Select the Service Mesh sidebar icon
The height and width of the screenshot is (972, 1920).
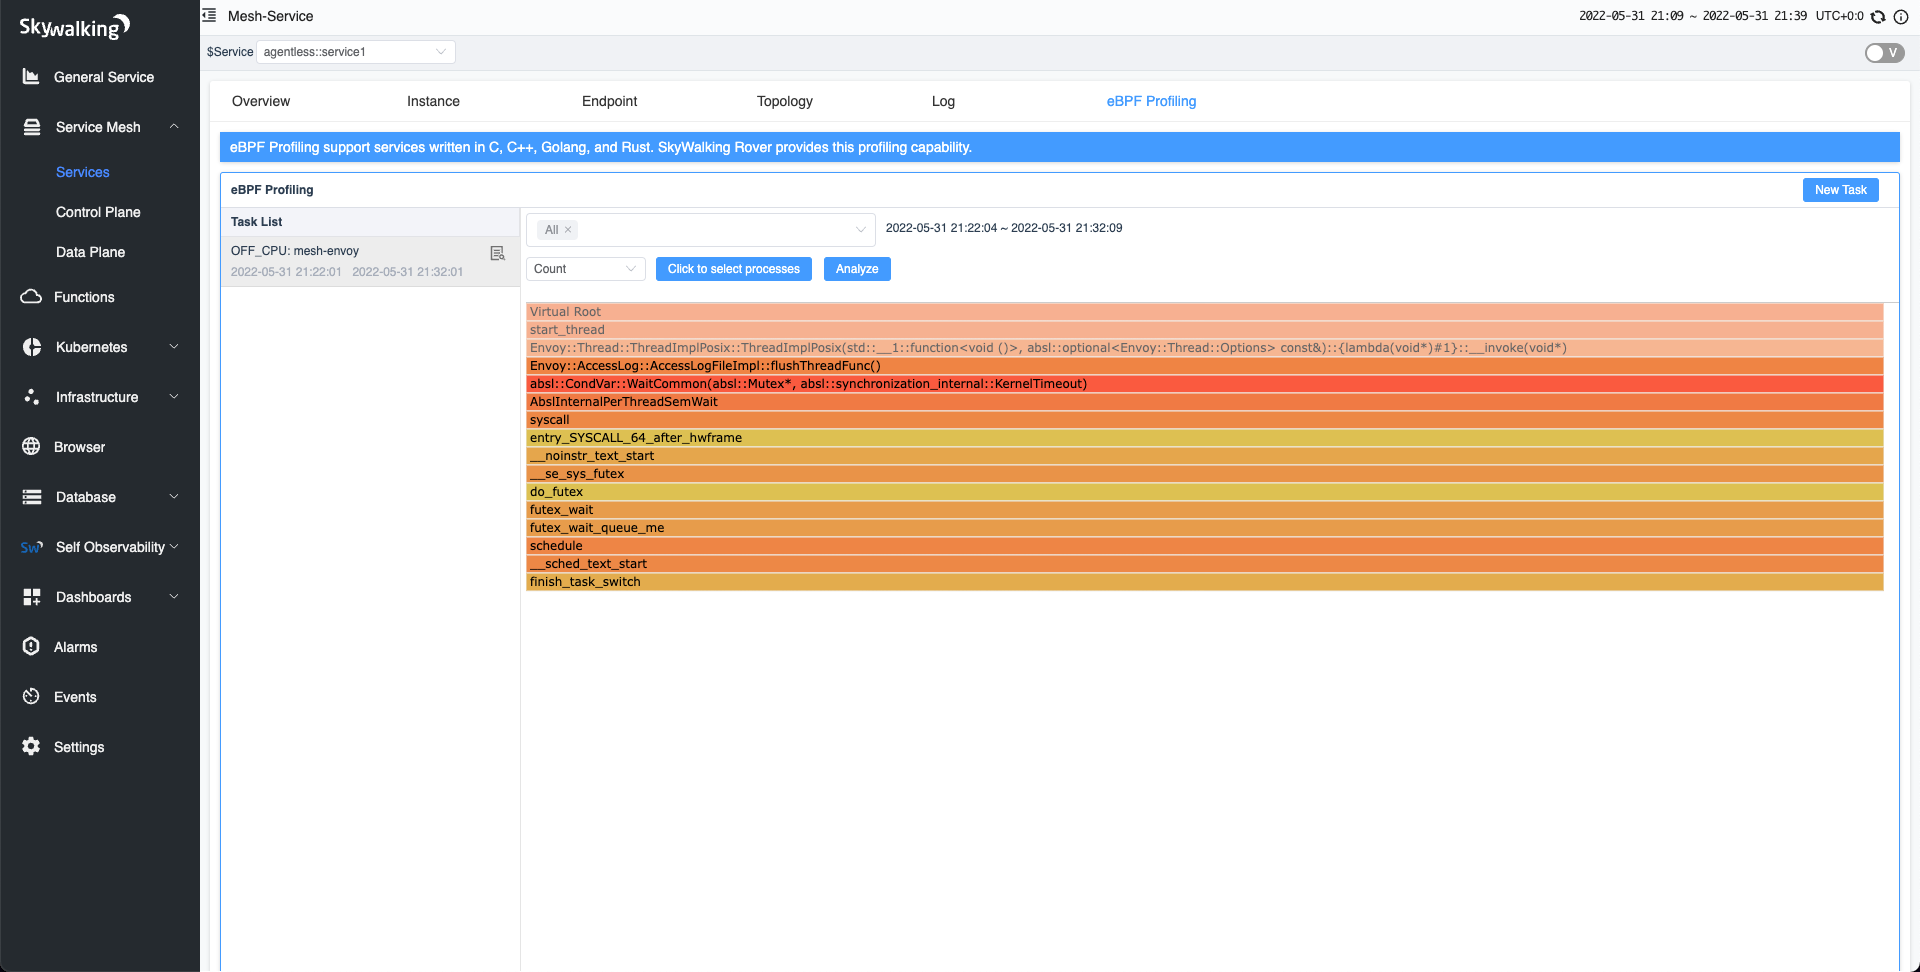pos(31,126)
